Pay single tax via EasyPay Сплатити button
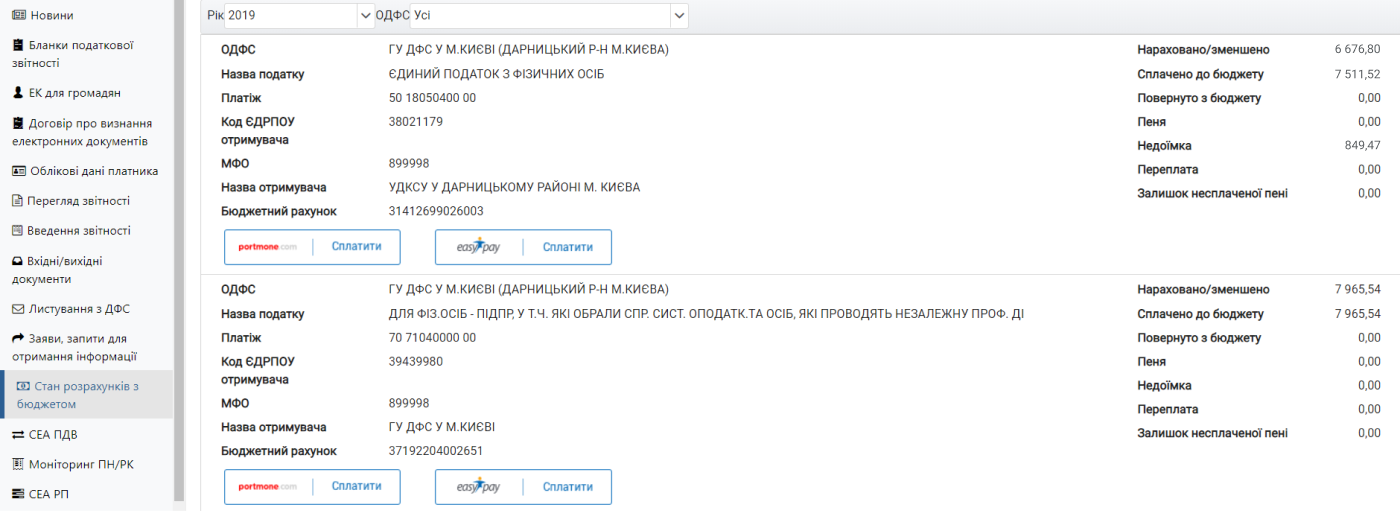The width and height of the screenshot is (1400, 511). [x=523, y=247]
